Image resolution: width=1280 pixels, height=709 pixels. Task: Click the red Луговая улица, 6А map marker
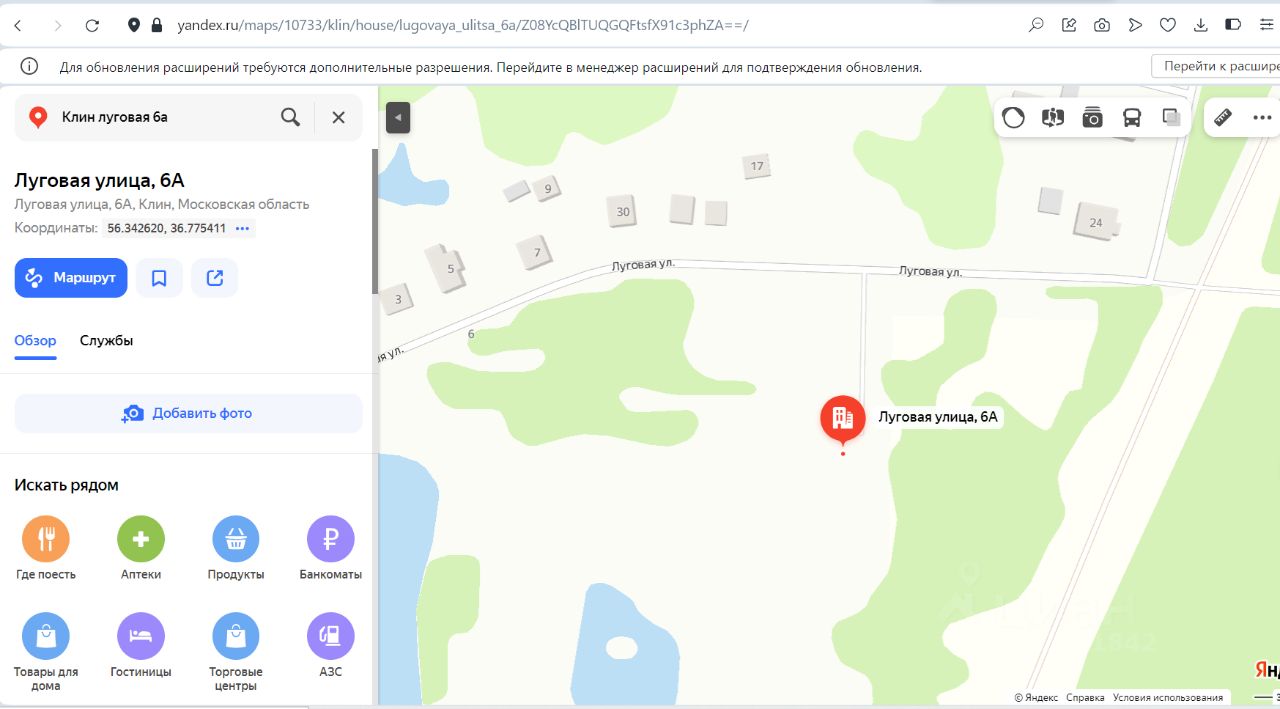pyautogui.click(x=843, y=420)
